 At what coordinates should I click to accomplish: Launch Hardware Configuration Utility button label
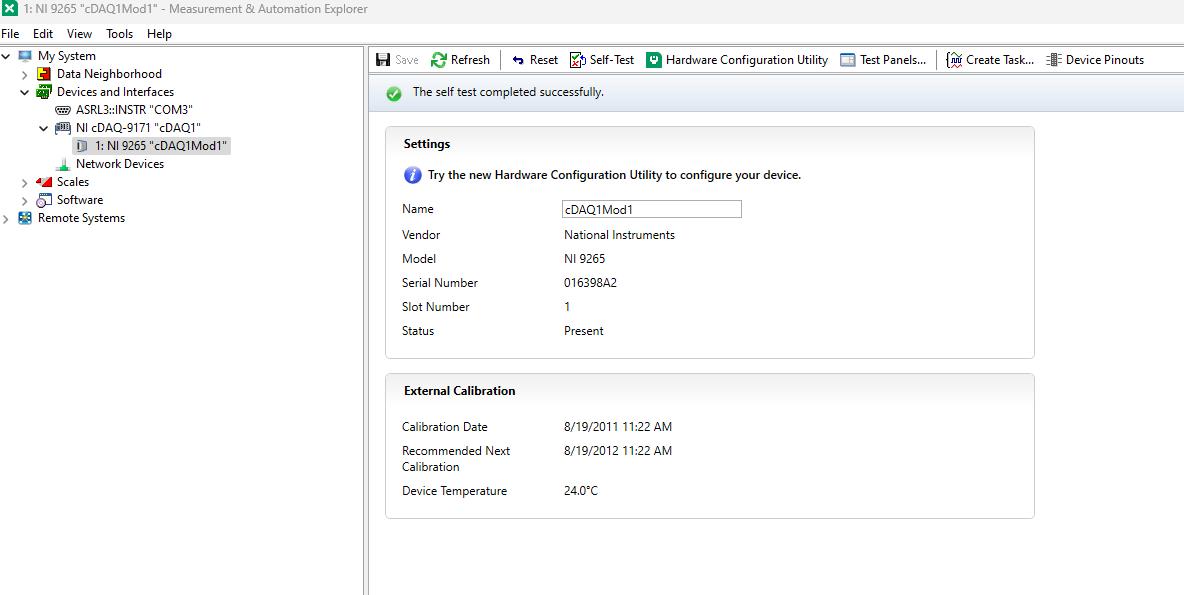point(747,60)
